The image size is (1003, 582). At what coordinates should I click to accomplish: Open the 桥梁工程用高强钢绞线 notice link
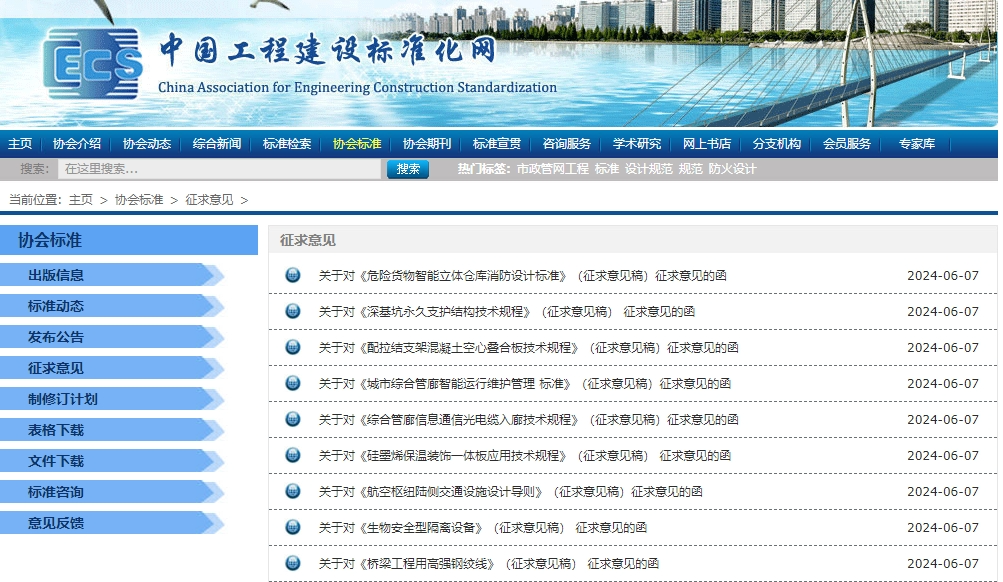click(488, 563)
